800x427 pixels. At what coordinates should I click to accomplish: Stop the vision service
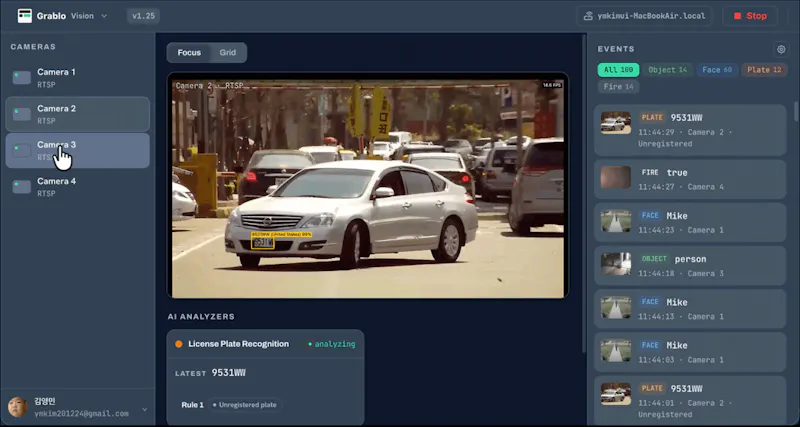pyautogui.click(x=750, y=16)
